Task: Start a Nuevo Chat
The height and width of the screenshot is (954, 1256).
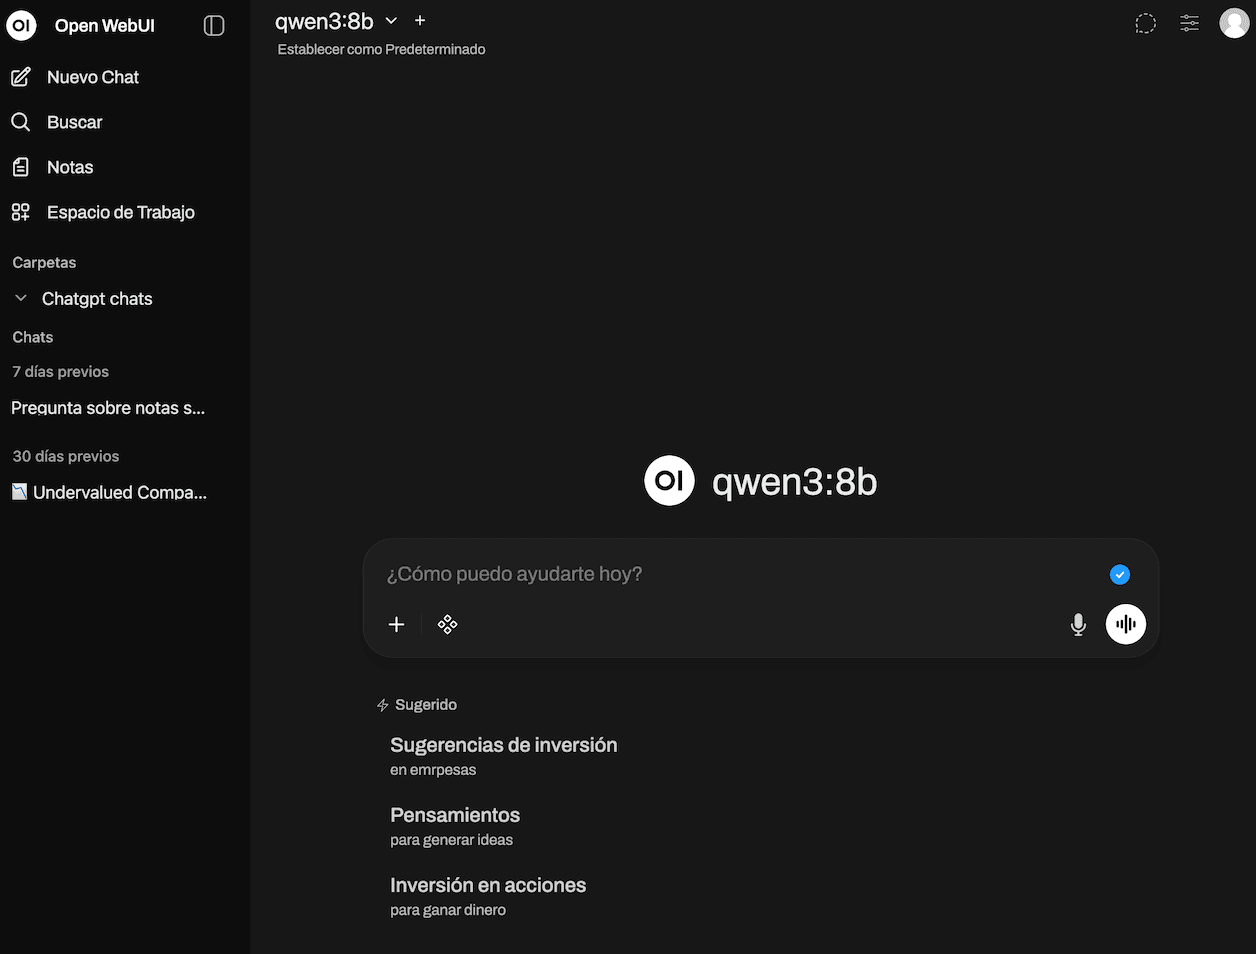Action: pyautogui.click(x=92, y=77)
